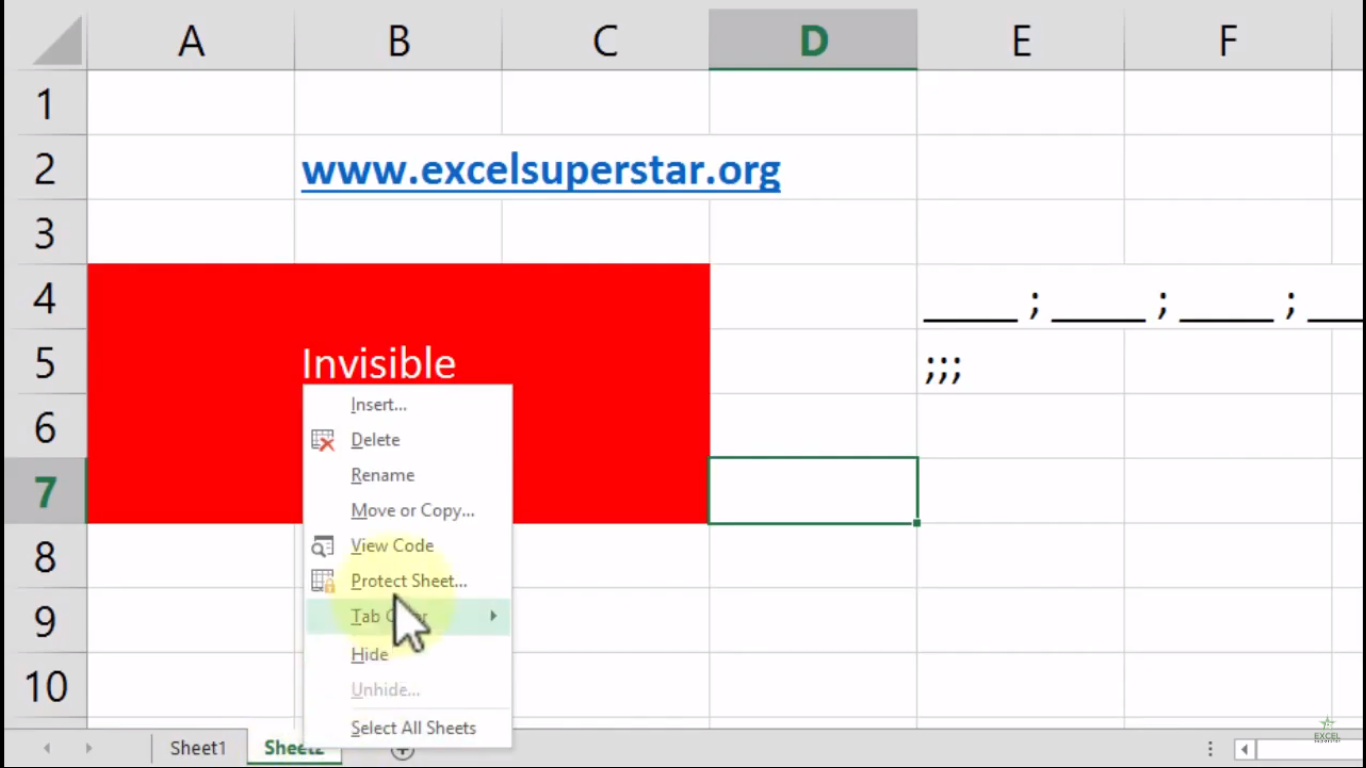This screenshot has height=768, width=1366.
Task: Click horizontal scrollbar left arrow
Action: coord(1245,749)
